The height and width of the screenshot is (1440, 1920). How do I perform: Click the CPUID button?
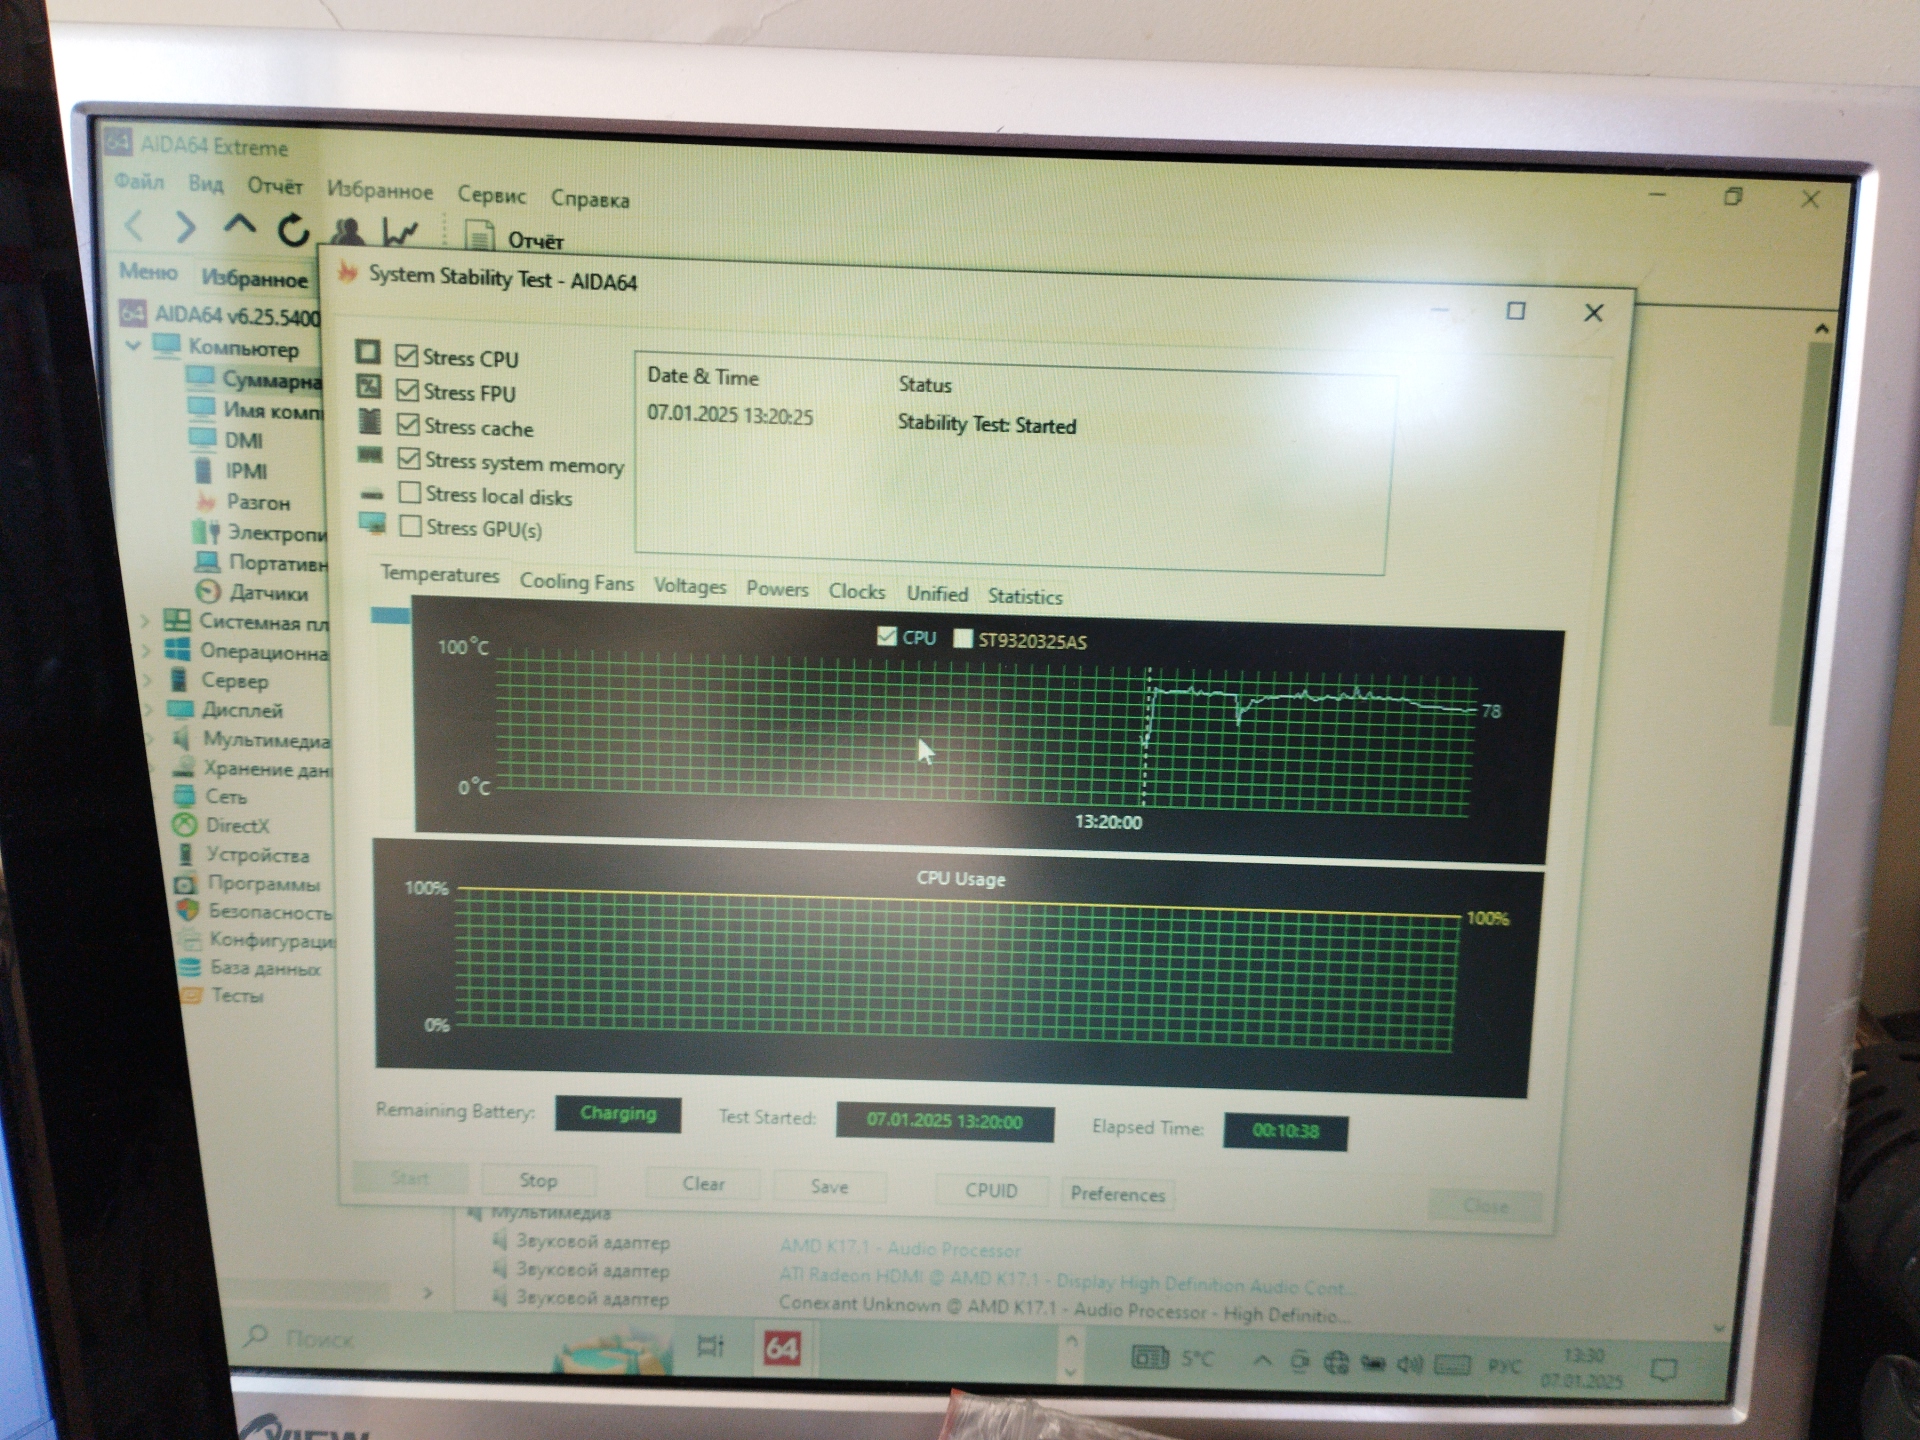[990, 1190]
